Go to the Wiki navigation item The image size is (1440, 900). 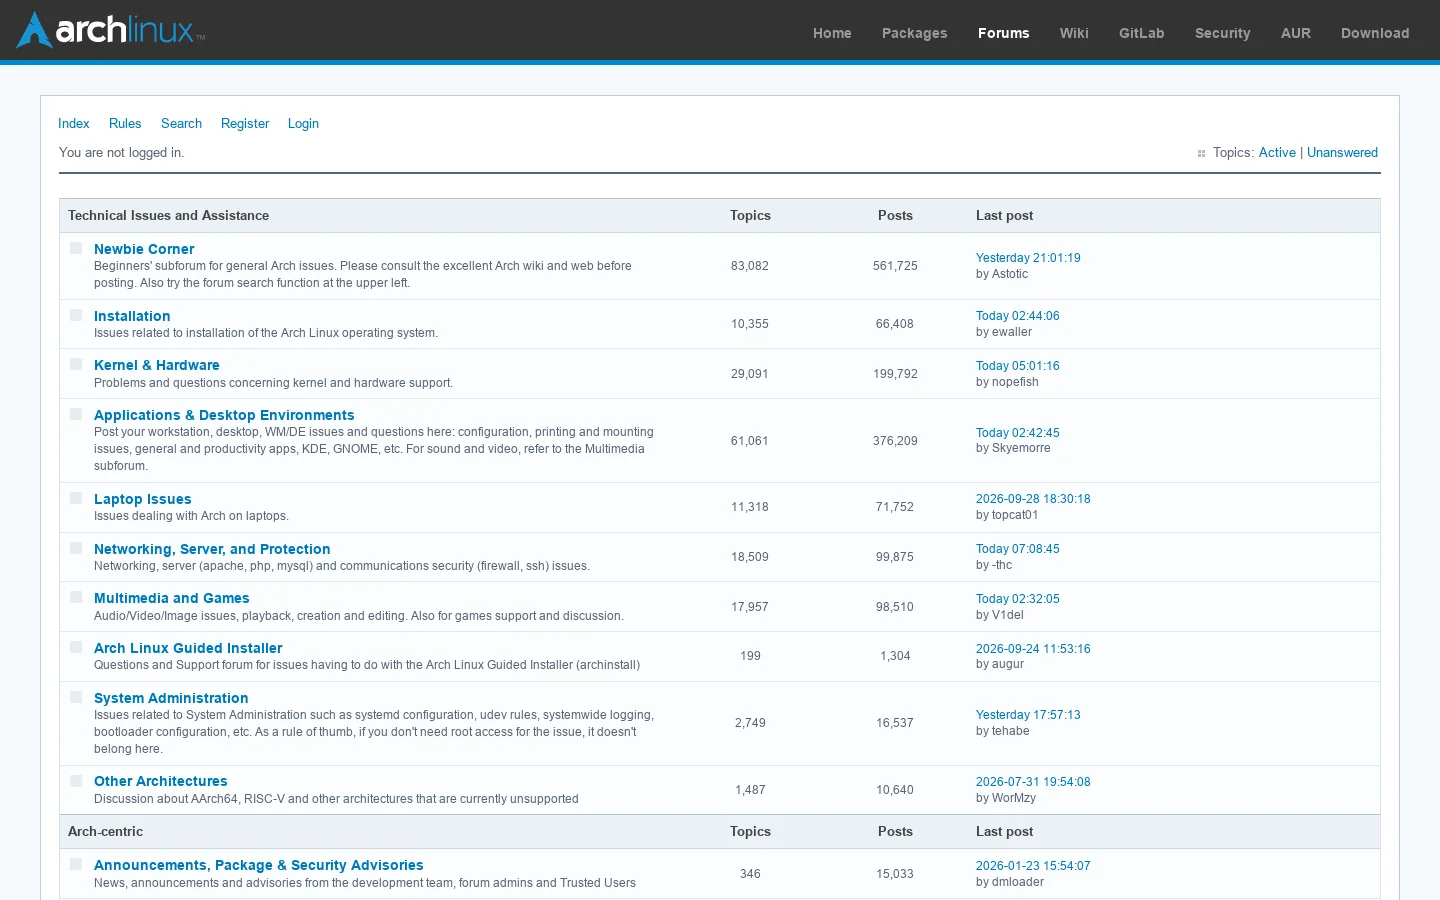1074,33
